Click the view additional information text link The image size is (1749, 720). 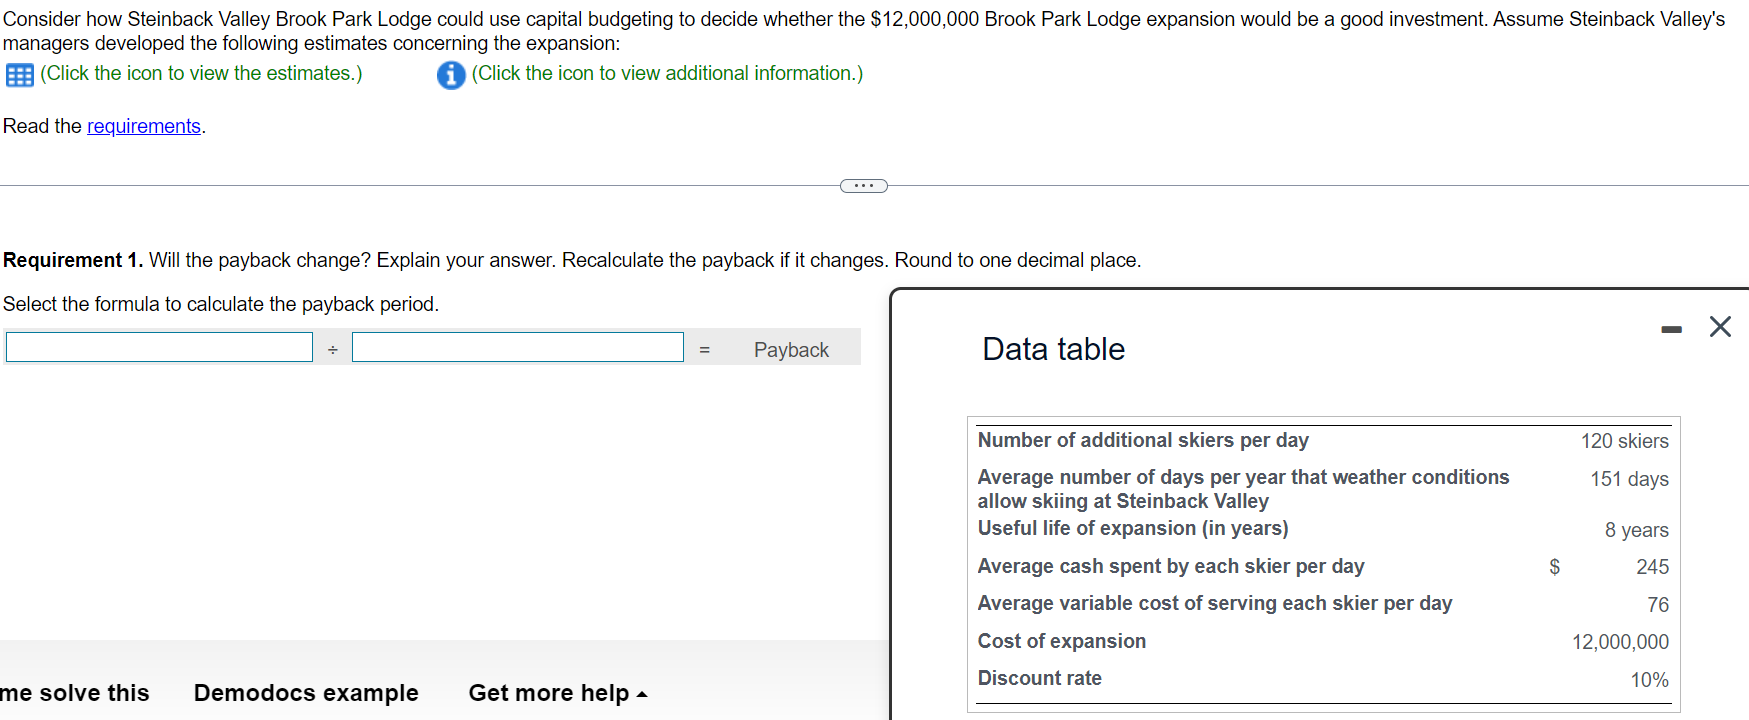click(667, 73)
